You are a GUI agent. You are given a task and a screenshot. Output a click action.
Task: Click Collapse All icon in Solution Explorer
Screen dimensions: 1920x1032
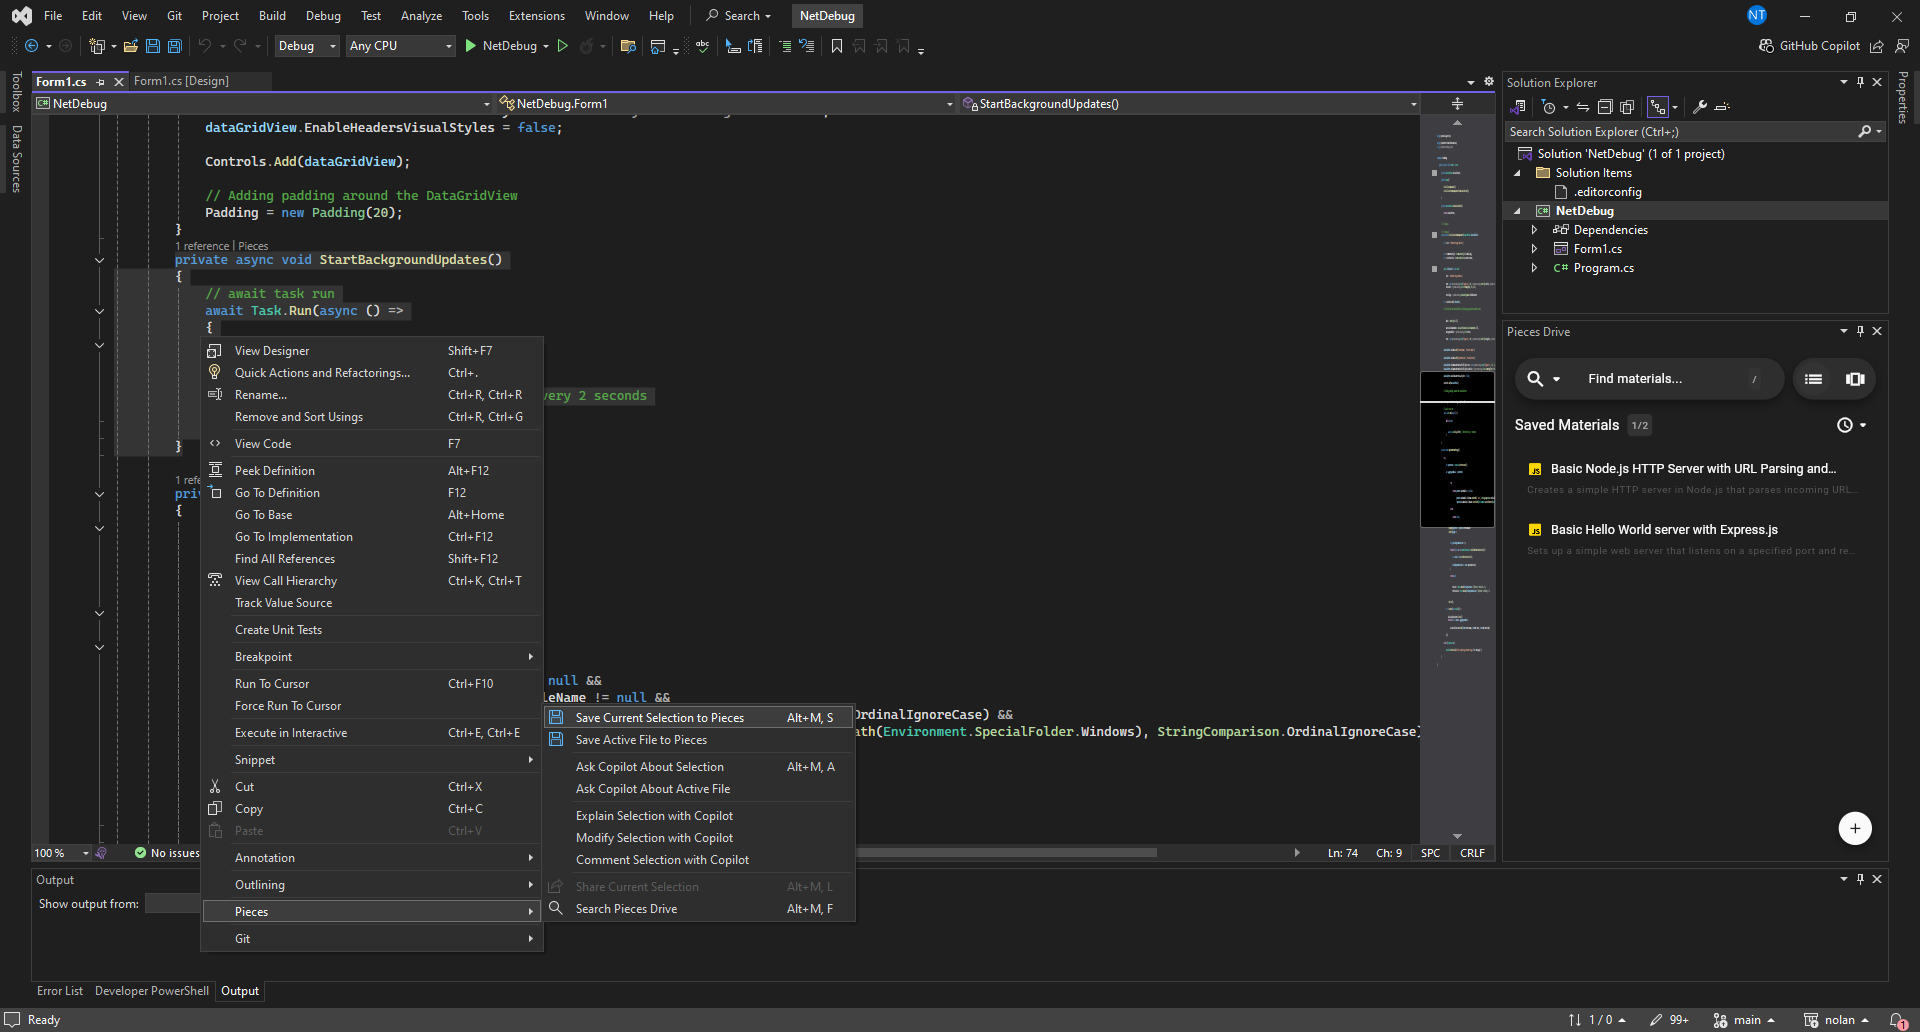click(1605, 107)
